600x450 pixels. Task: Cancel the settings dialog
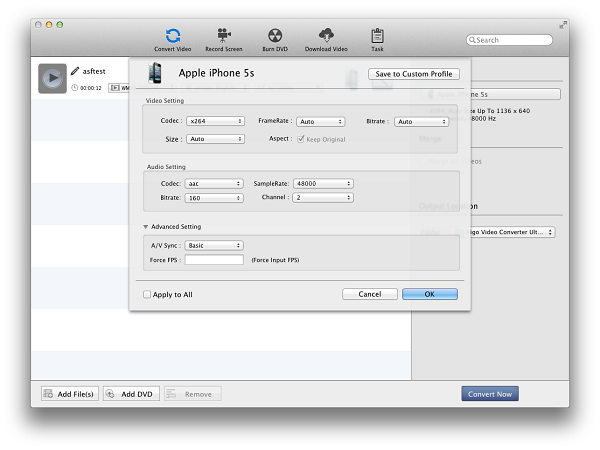(x=370, y=294)
